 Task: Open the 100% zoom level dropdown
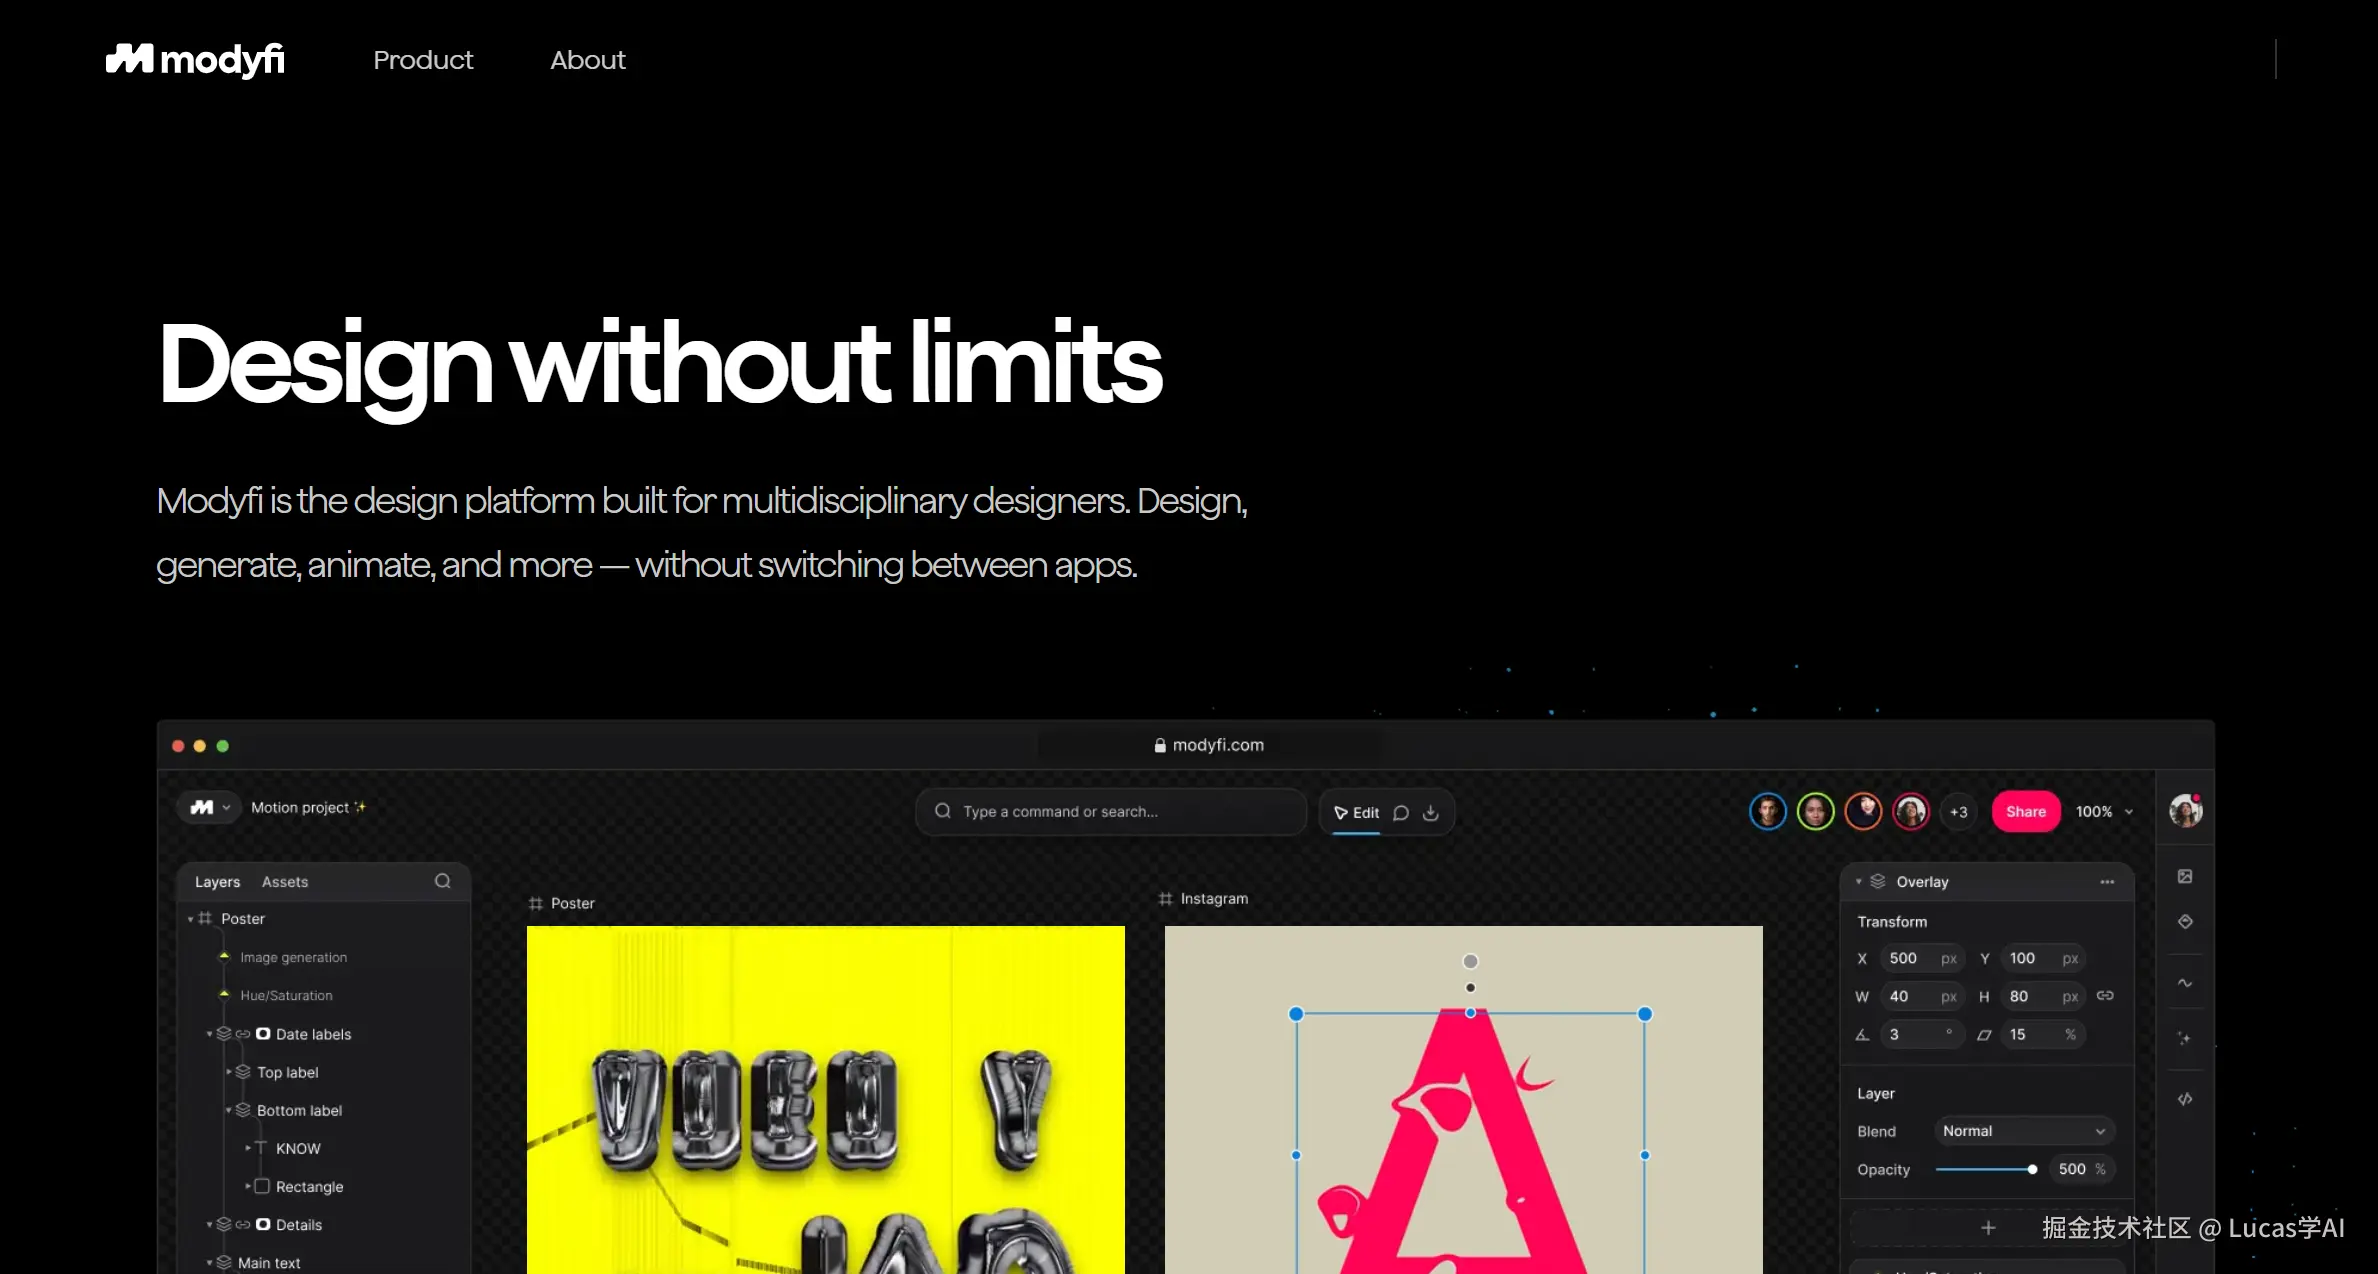2104,812
